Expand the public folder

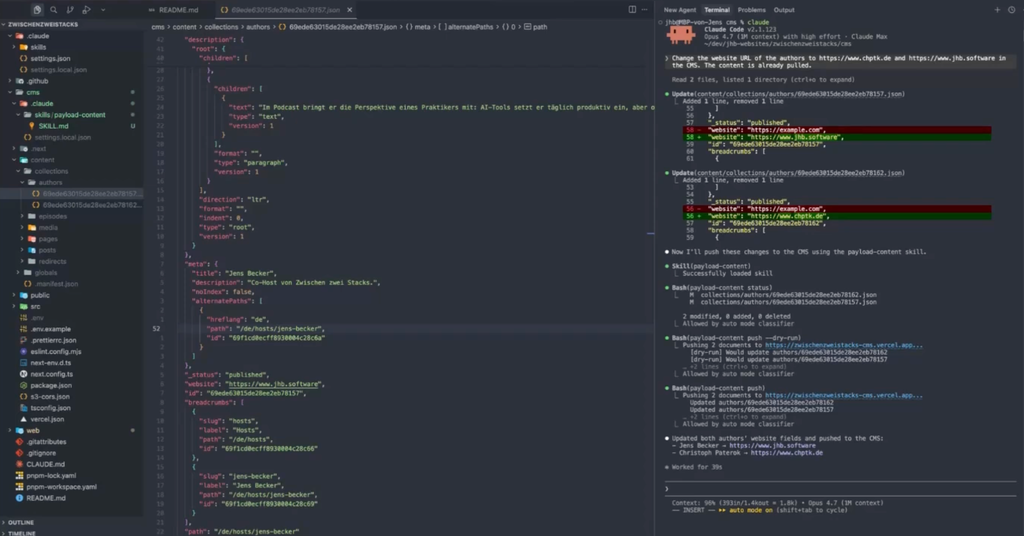pyautogui.click(x=39, y=295)
